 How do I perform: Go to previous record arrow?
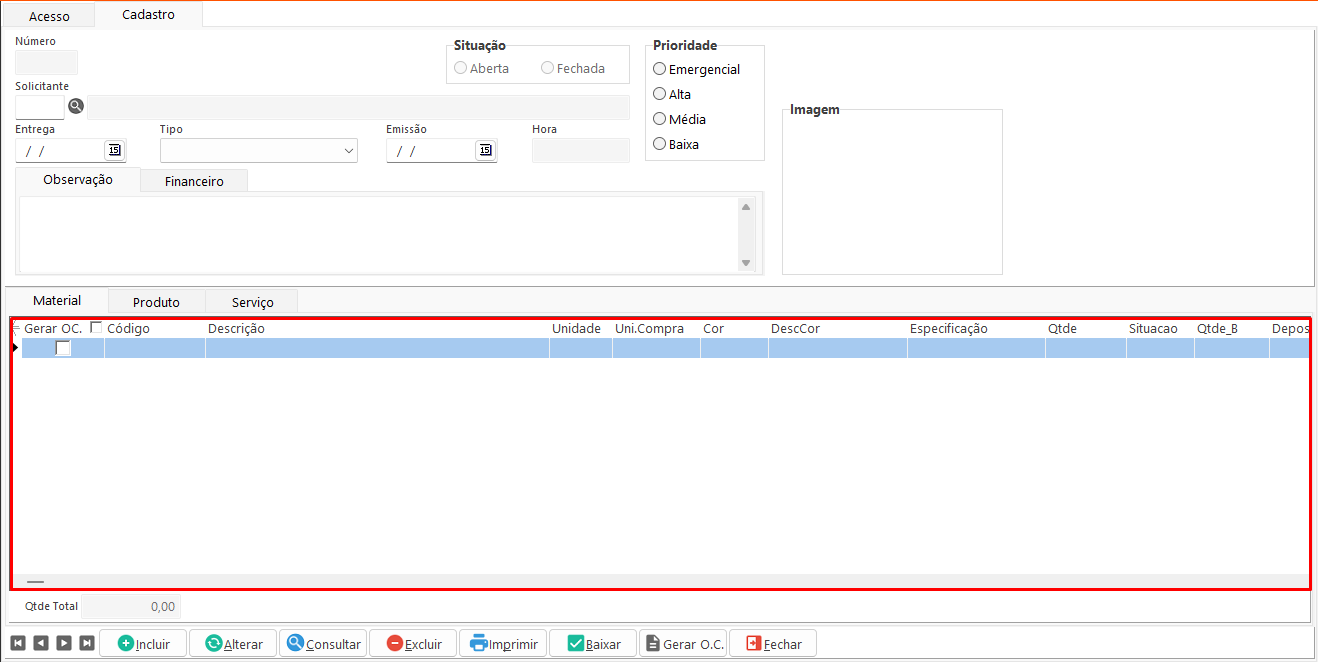[40, 643]
